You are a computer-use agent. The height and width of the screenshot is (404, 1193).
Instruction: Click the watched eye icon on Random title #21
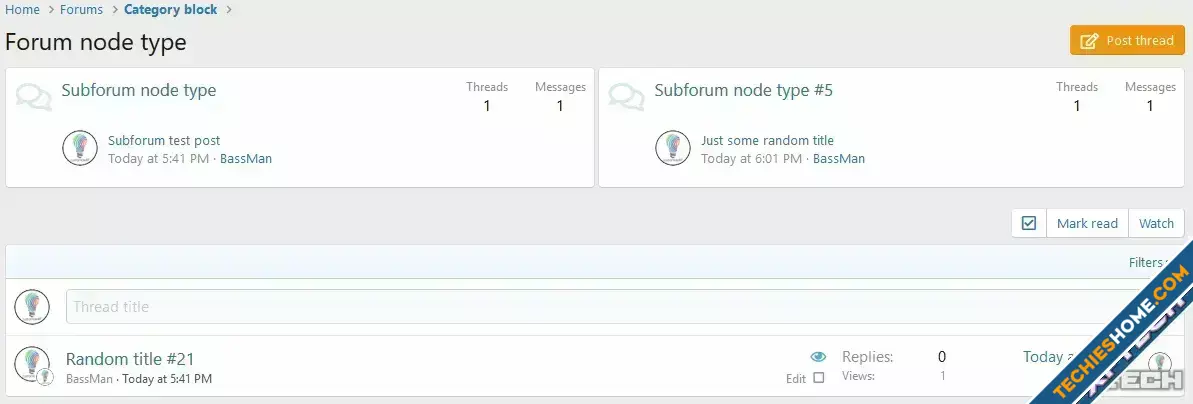tap(818, 357)
